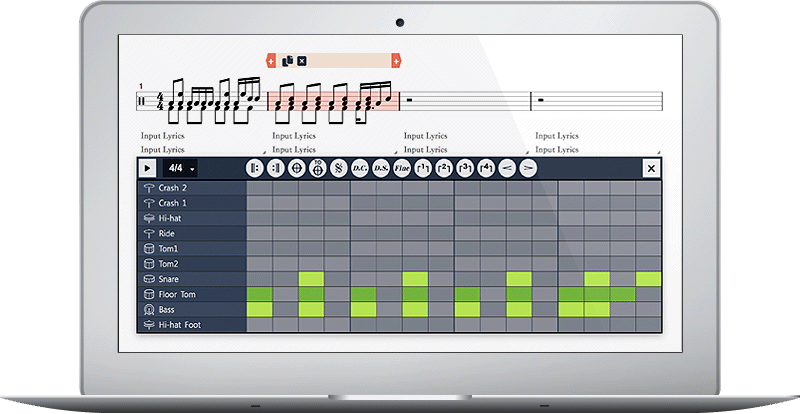The image size is (803, 414).
Task: Add a crescendo hairpin
Action: [508, 169]
